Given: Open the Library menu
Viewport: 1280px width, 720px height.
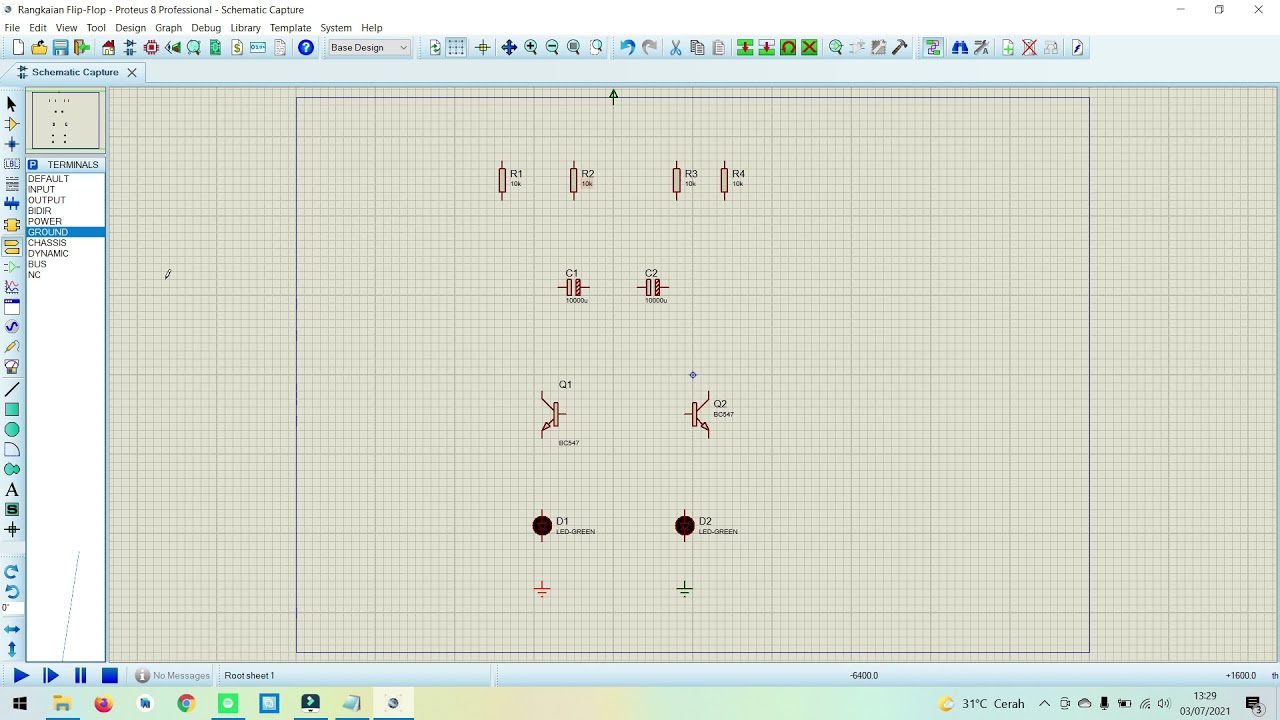Looking at the screenshot, I should (245, 28).
